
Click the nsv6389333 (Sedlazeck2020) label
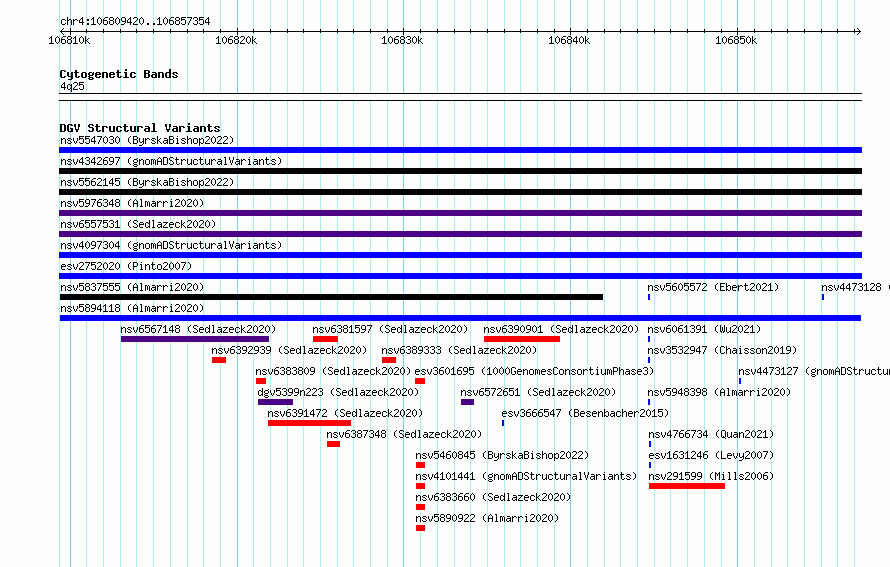(459, 350)
